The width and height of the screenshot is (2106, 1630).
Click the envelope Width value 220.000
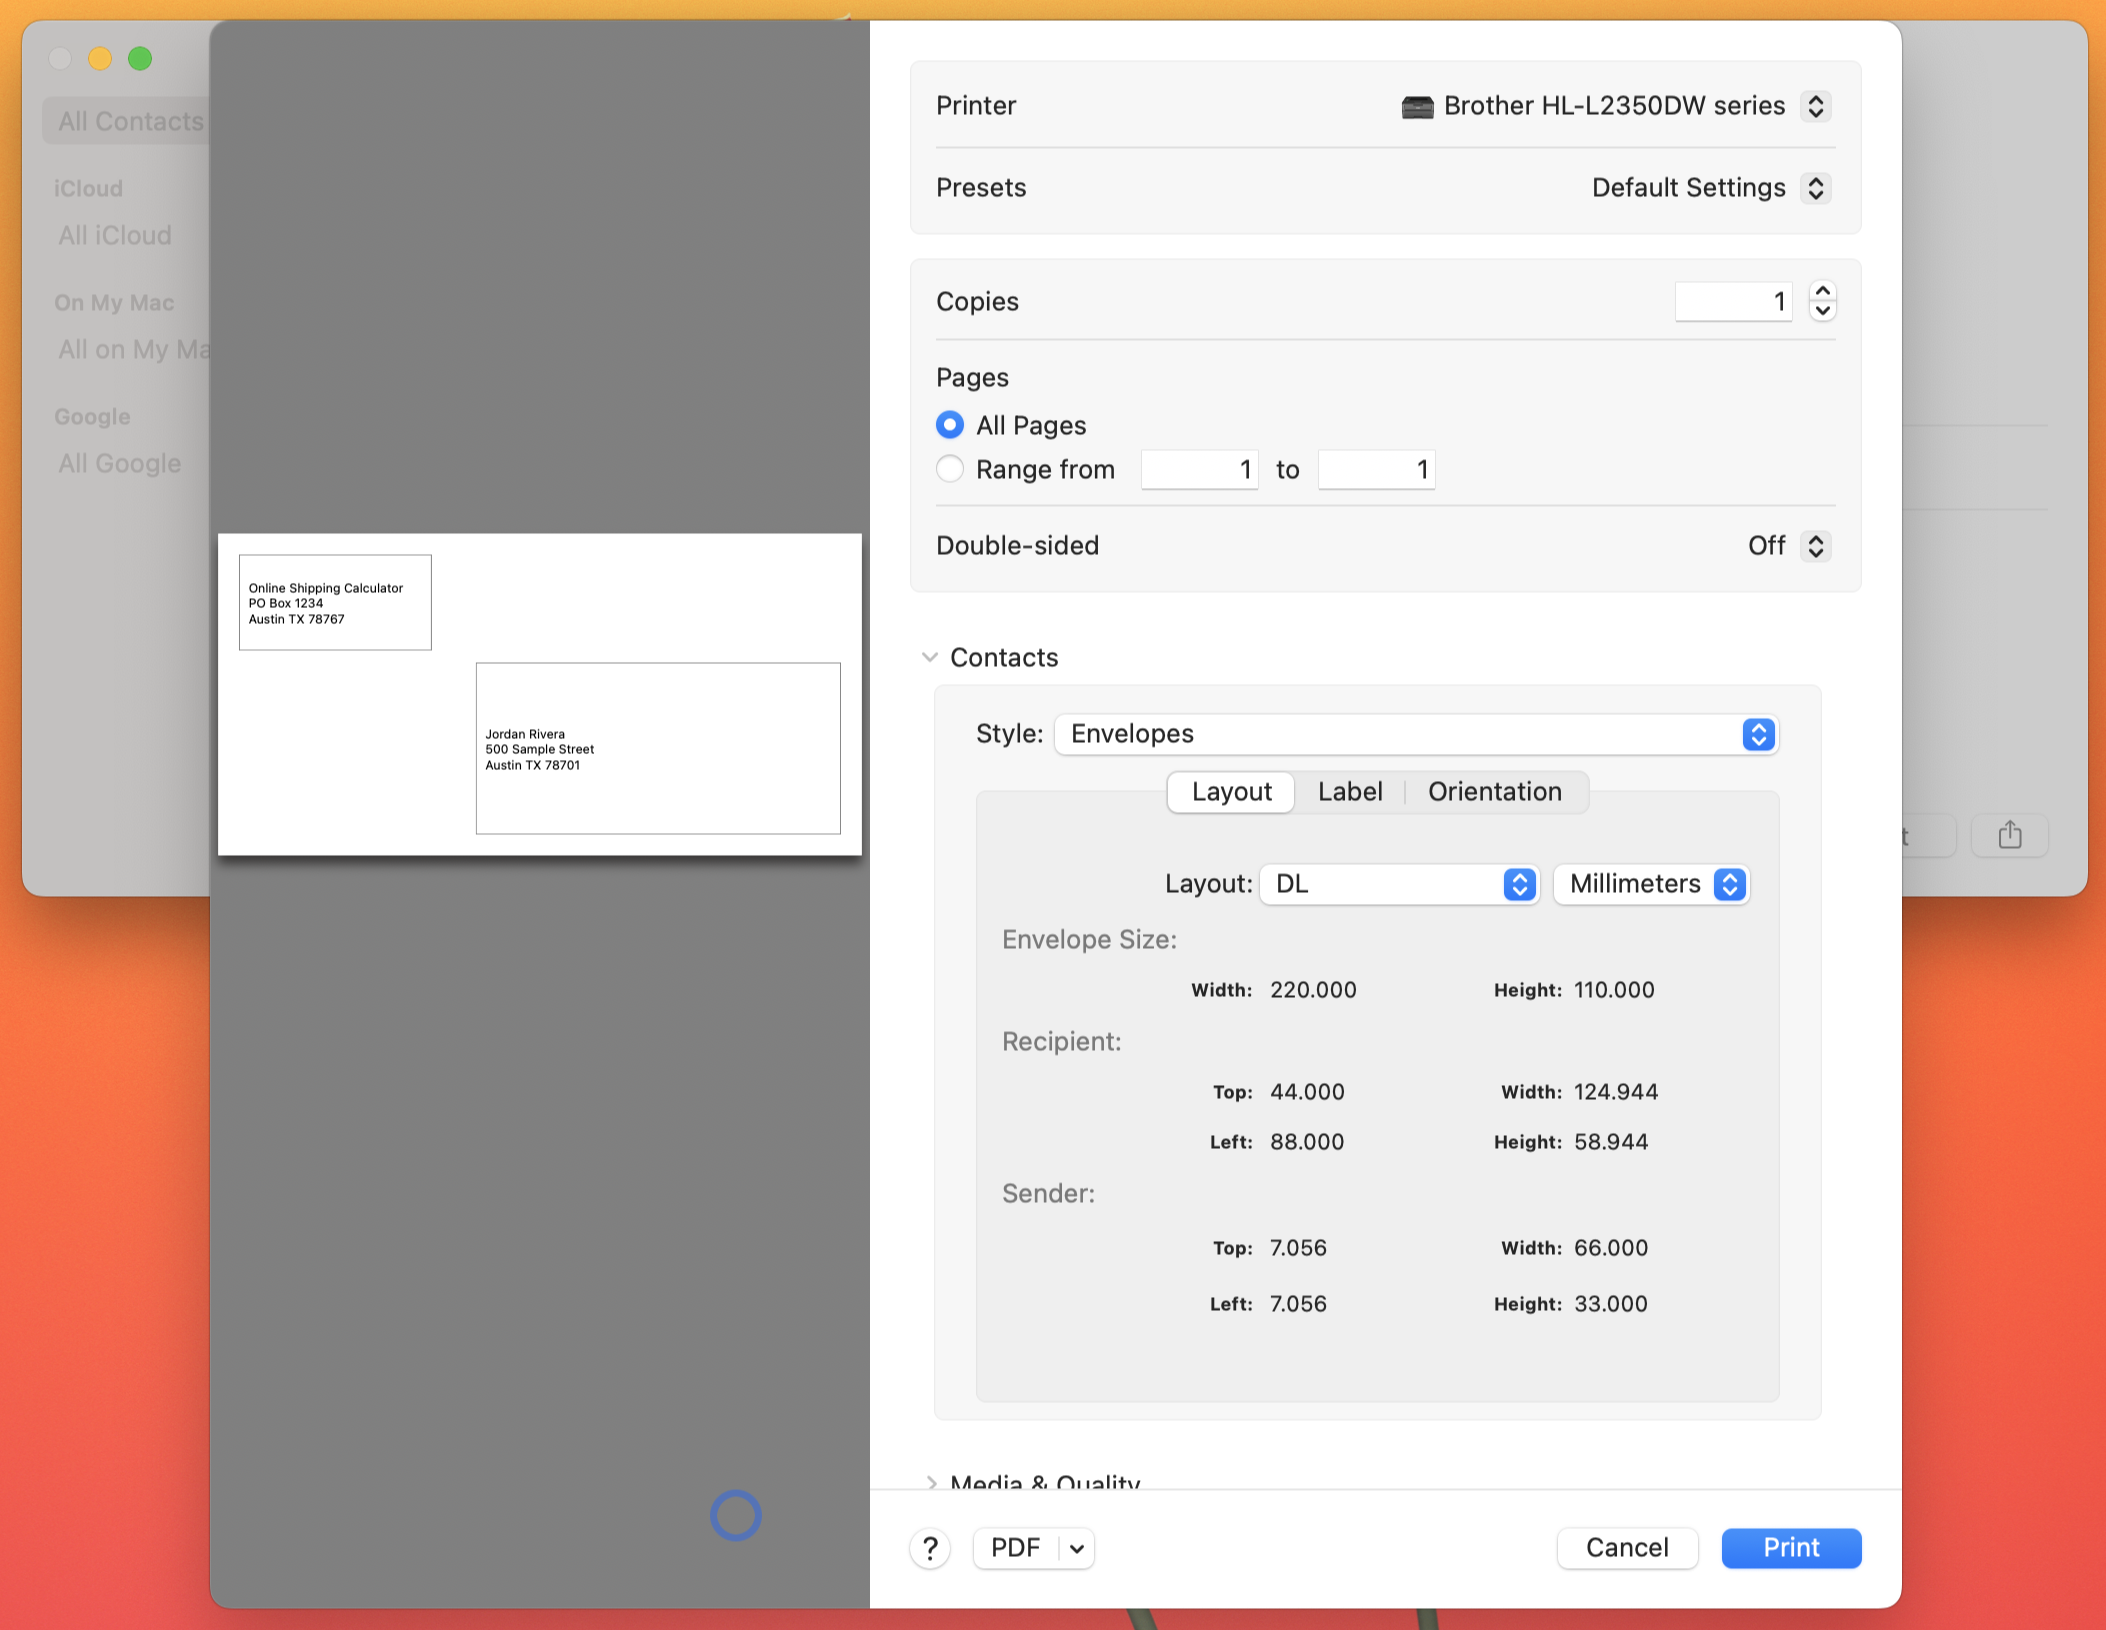[x=1313, y=990]
